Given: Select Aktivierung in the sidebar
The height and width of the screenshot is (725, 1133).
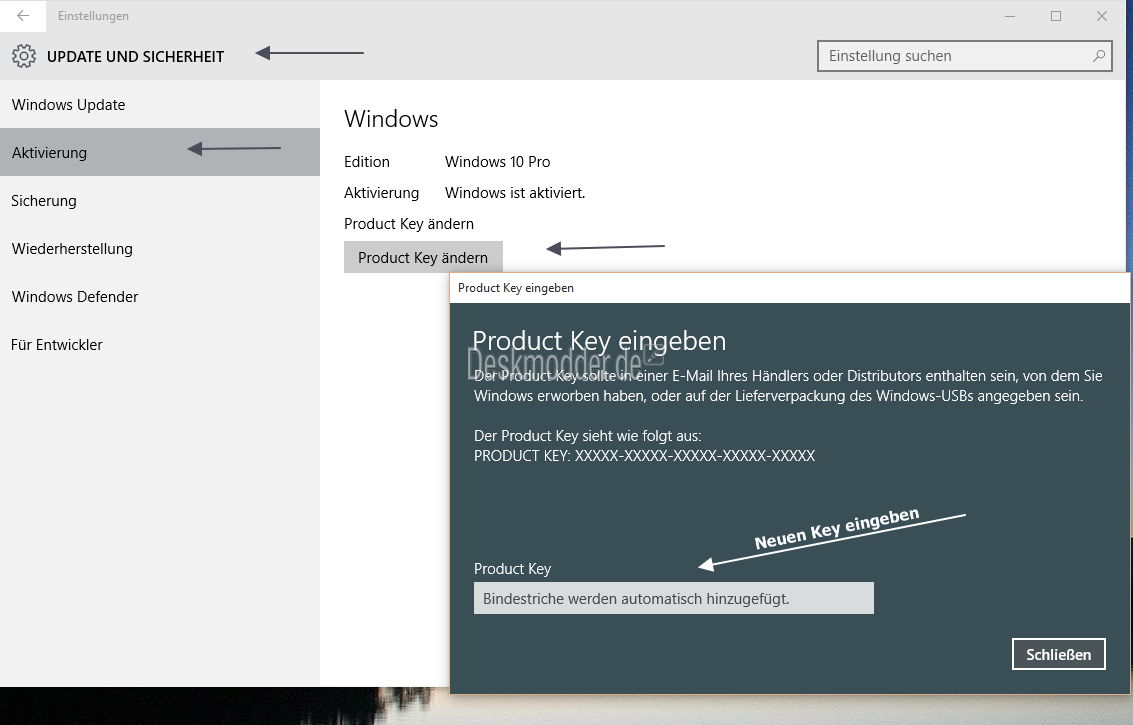Looking at the screenshot, I should coord(160,153).
